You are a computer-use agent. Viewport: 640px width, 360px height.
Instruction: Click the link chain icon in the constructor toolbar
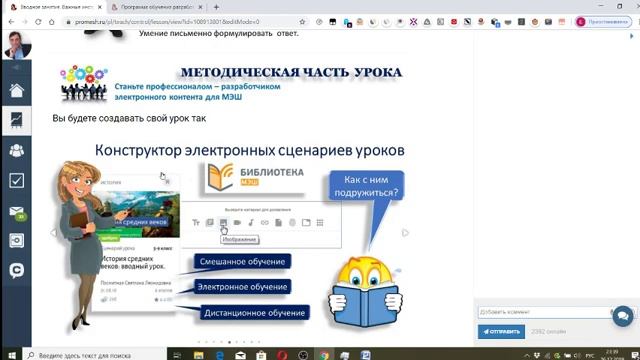coord(264,222)
